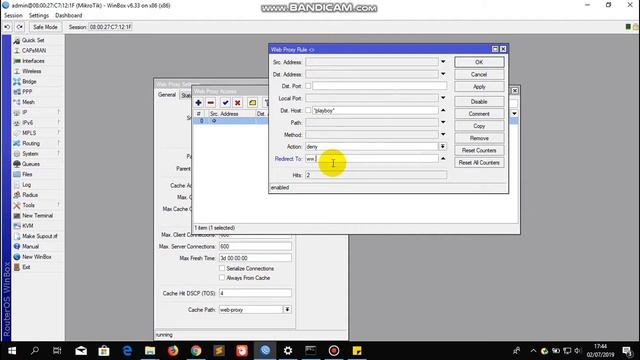The width and height of the screenshot is (640, 360).
Task: Open the Session menu
Action: pyautogui.click(x=13, y=16)
